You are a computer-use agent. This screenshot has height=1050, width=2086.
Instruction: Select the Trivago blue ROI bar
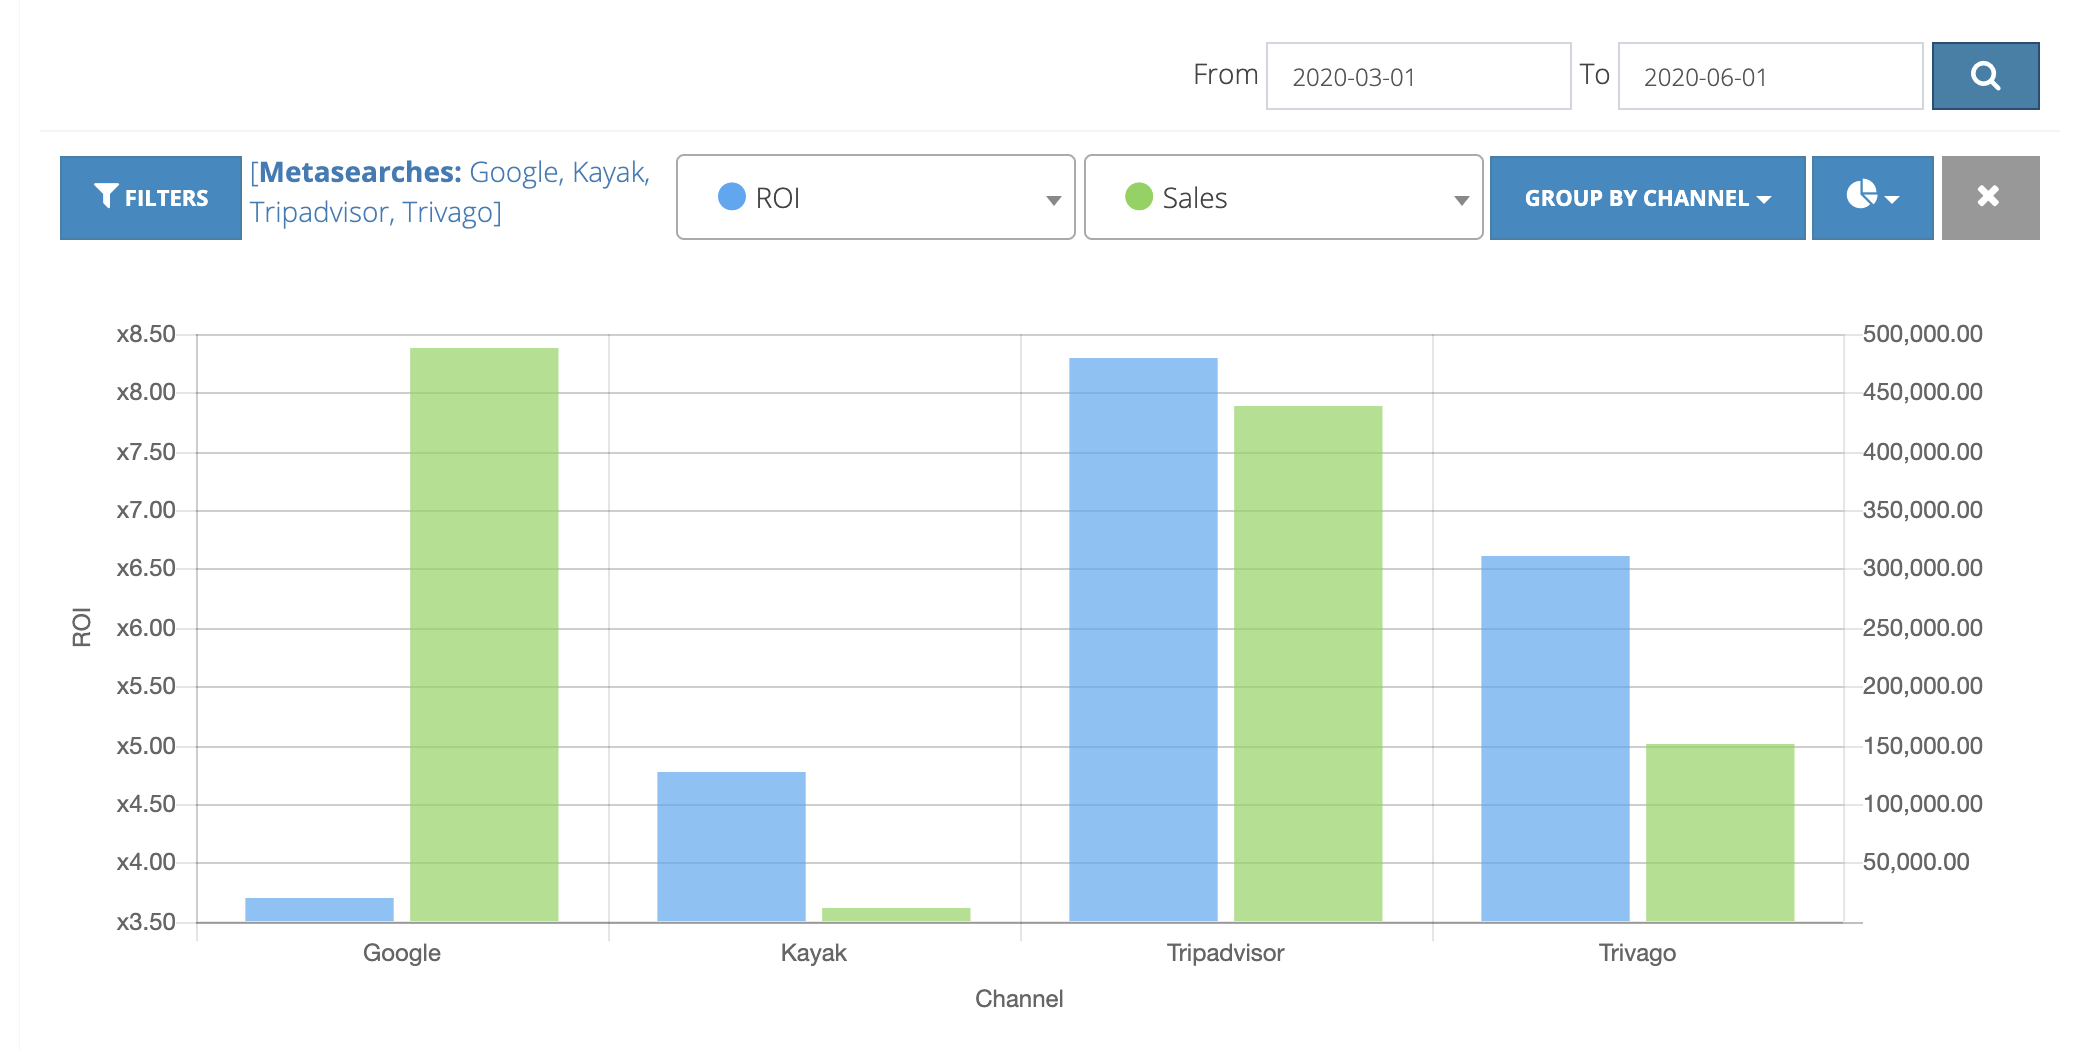1555,738
